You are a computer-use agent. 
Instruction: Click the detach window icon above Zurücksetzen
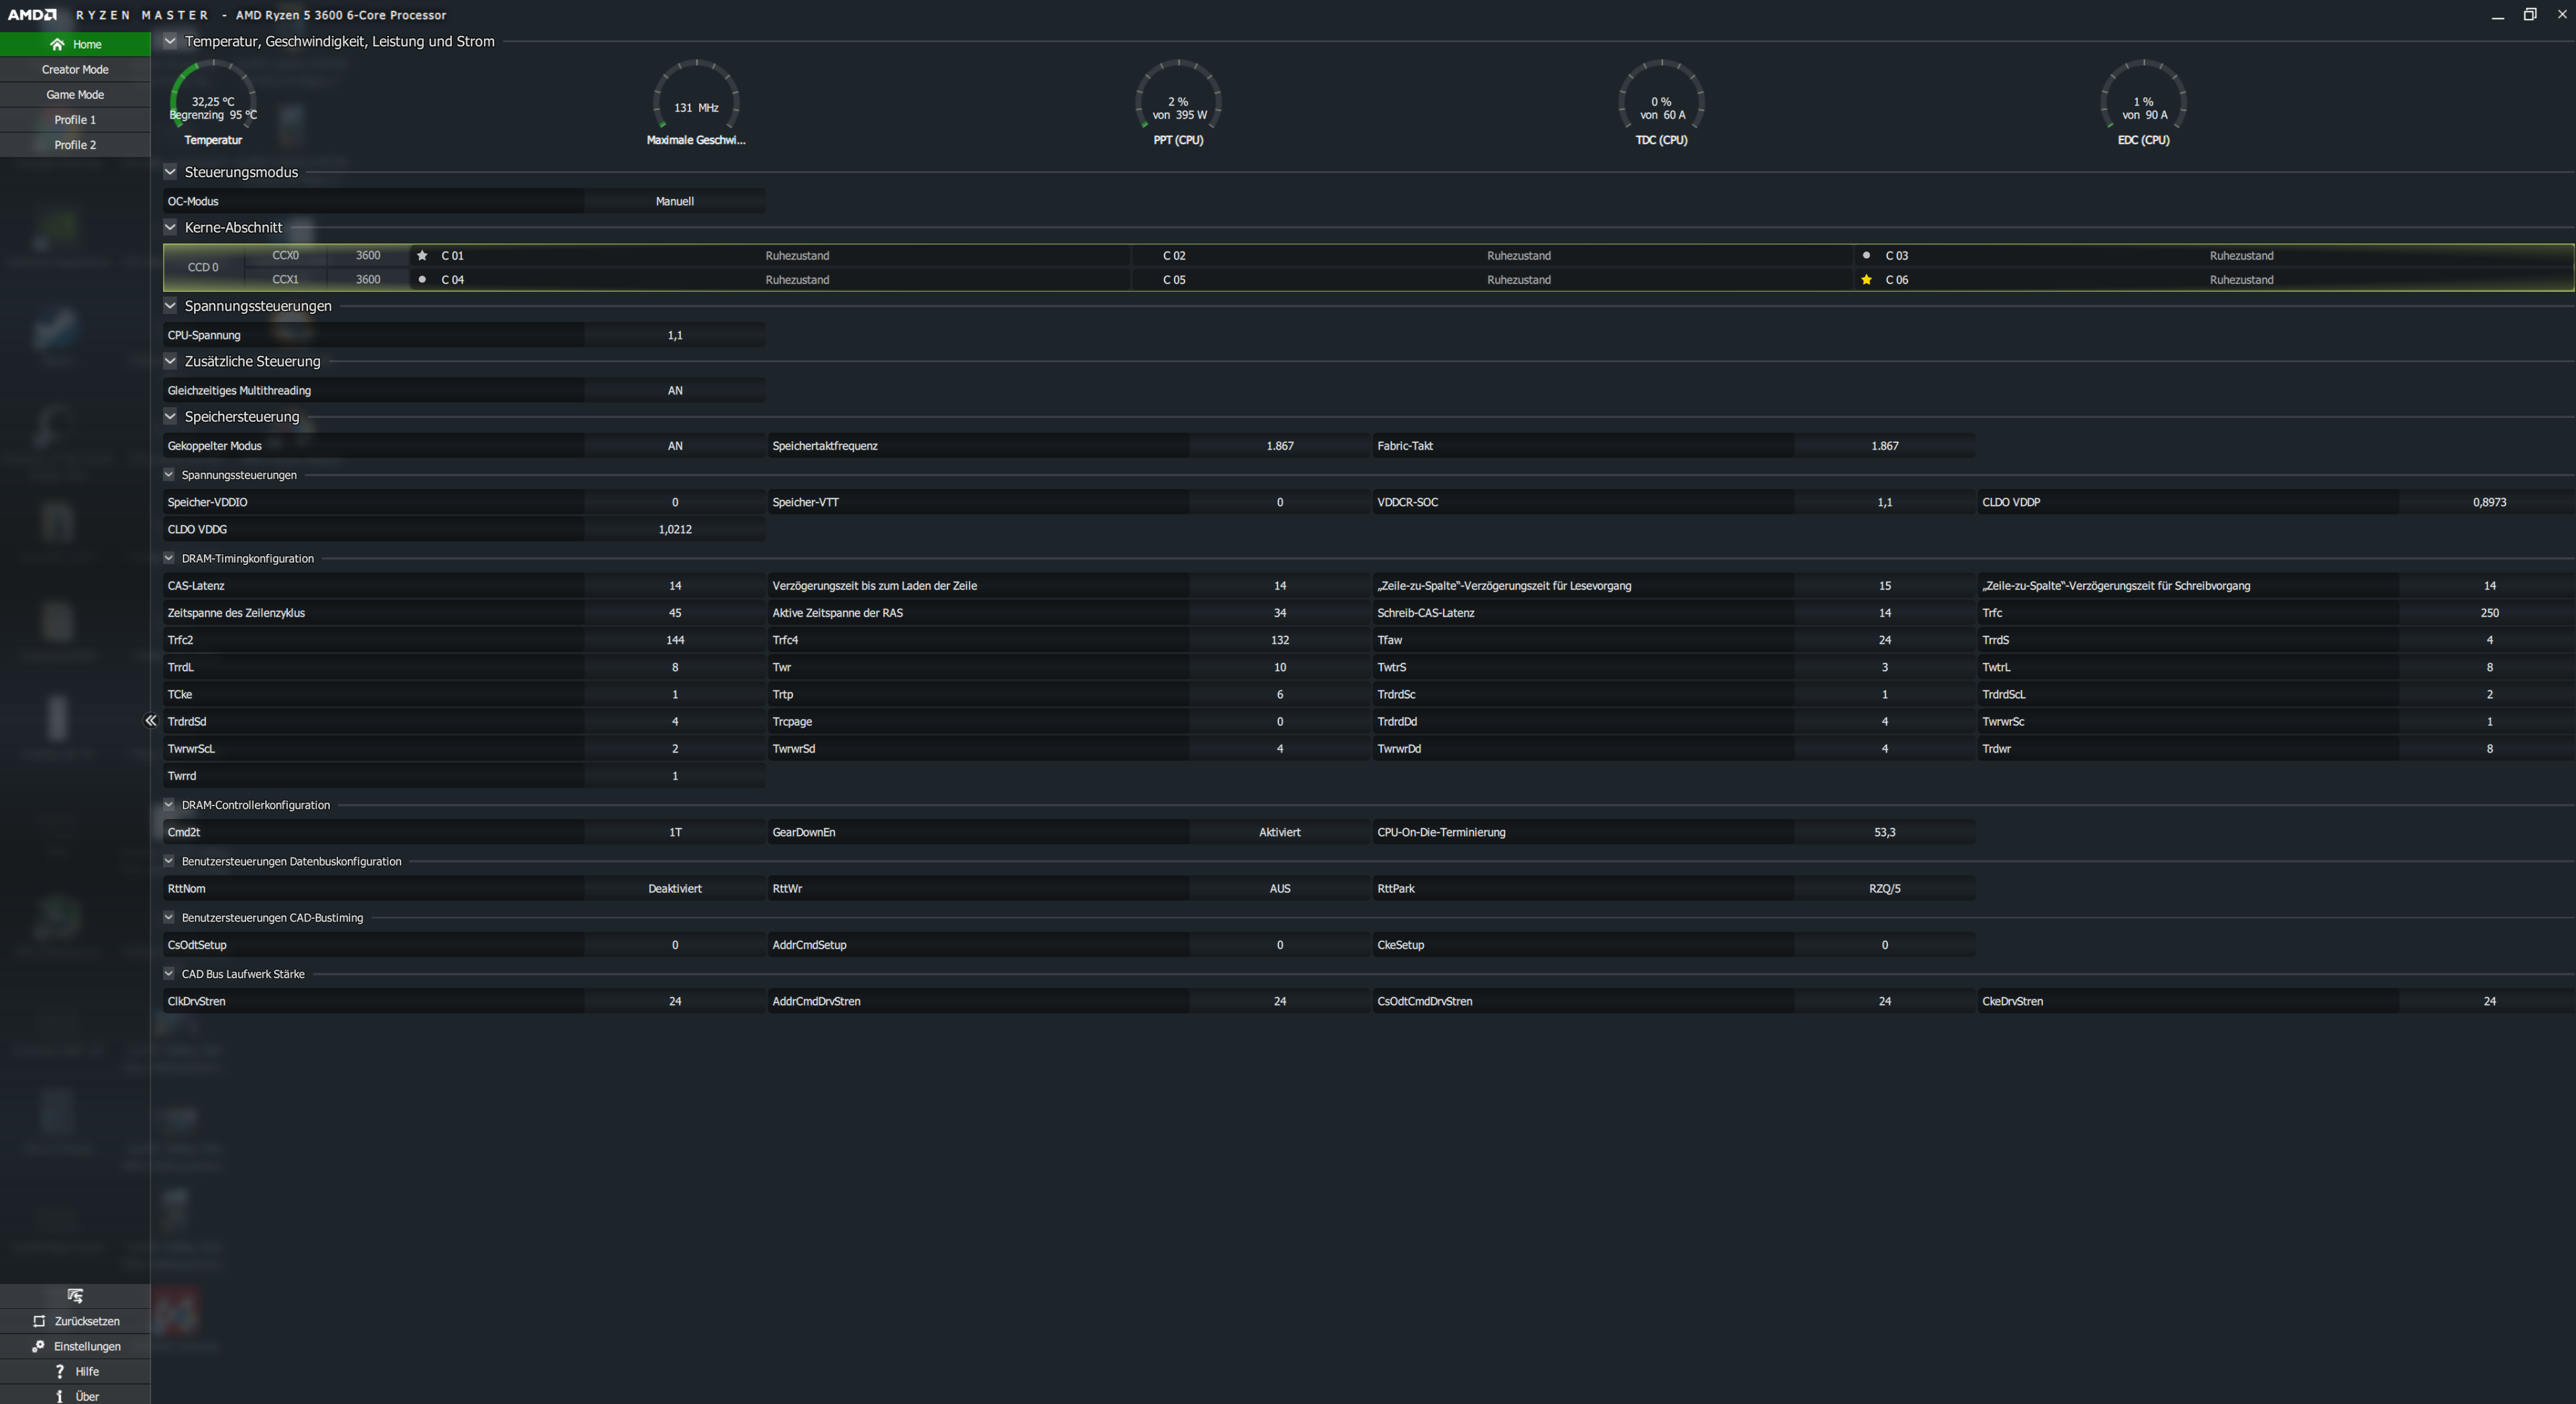pos(75,1295)
